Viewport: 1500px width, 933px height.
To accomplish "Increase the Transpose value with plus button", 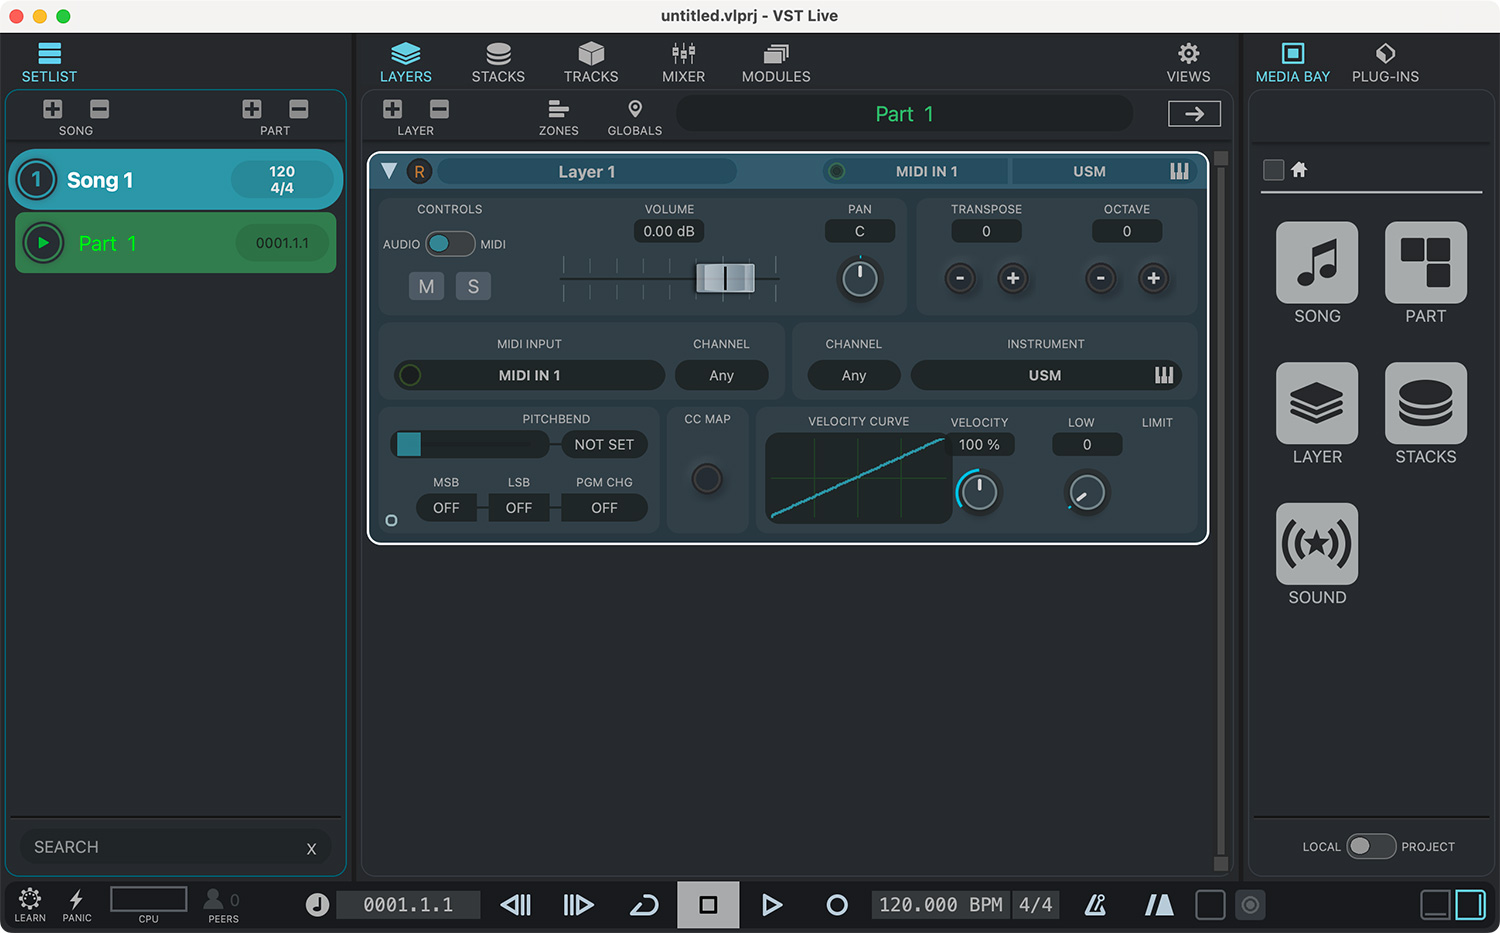I will pyautogui.click(x=1013, y=279).
